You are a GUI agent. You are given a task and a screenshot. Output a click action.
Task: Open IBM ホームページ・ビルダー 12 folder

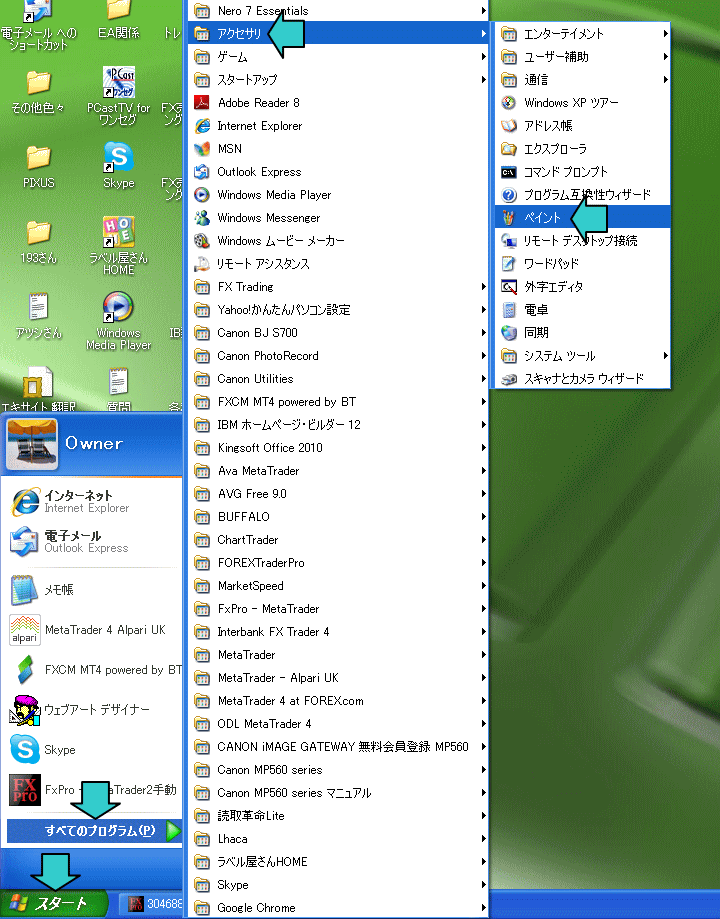click(x=338, y=424)
